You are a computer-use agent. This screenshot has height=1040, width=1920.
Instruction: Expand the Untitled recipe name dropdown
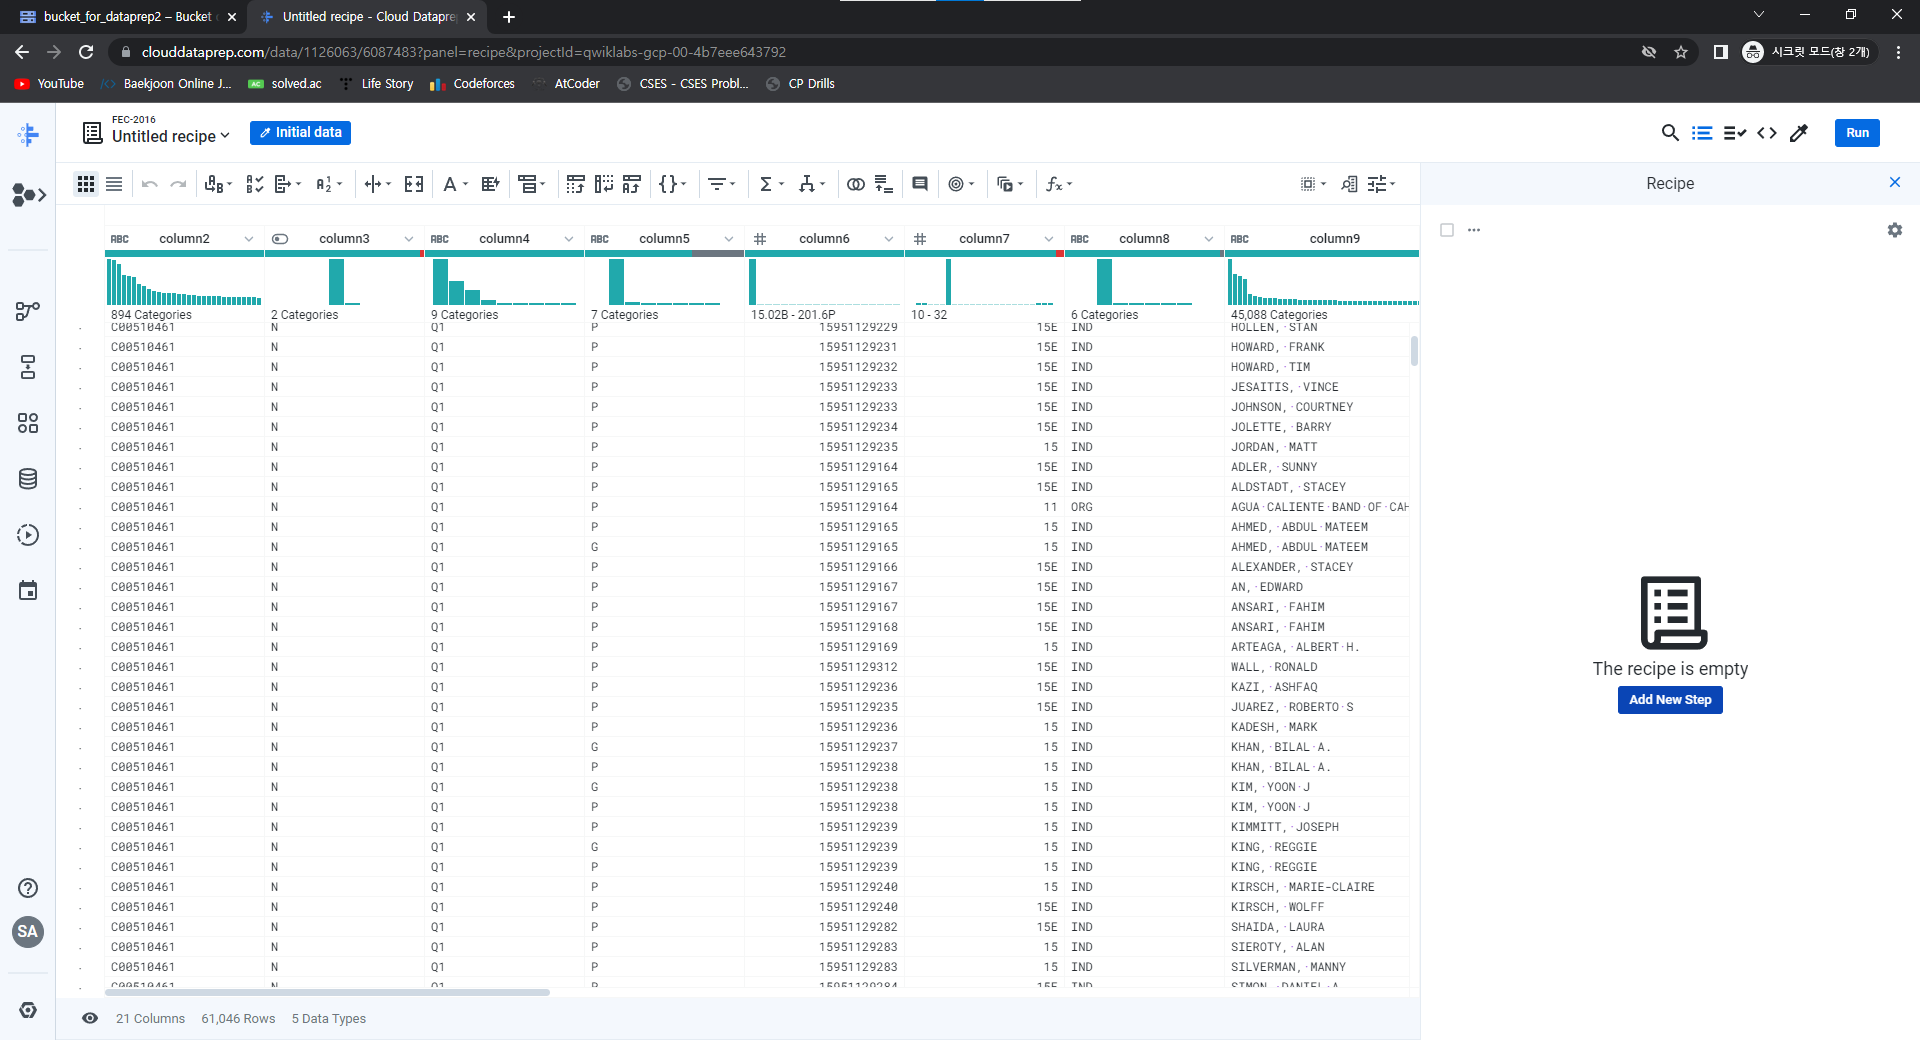[x=225, y=136]
